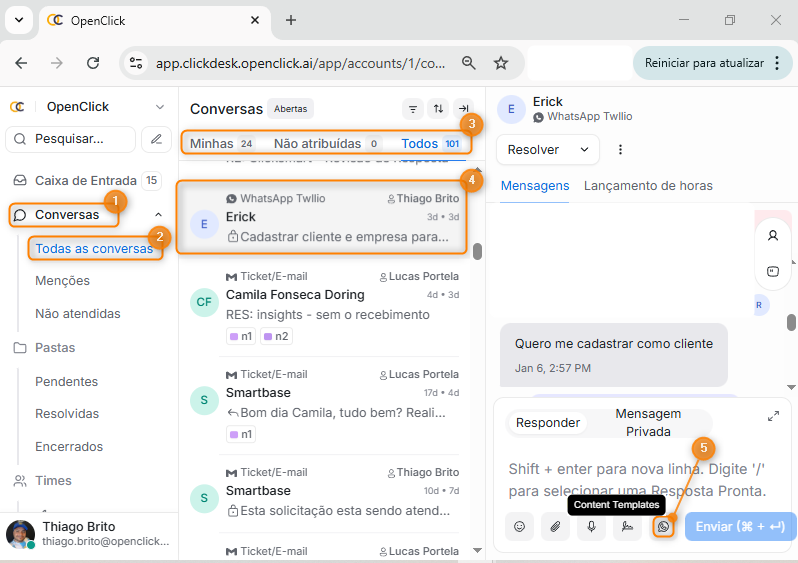Viewport: 798px width, 563px height.
Task: Collapse the Conversas sidebar section
Action: coord(158,215)
